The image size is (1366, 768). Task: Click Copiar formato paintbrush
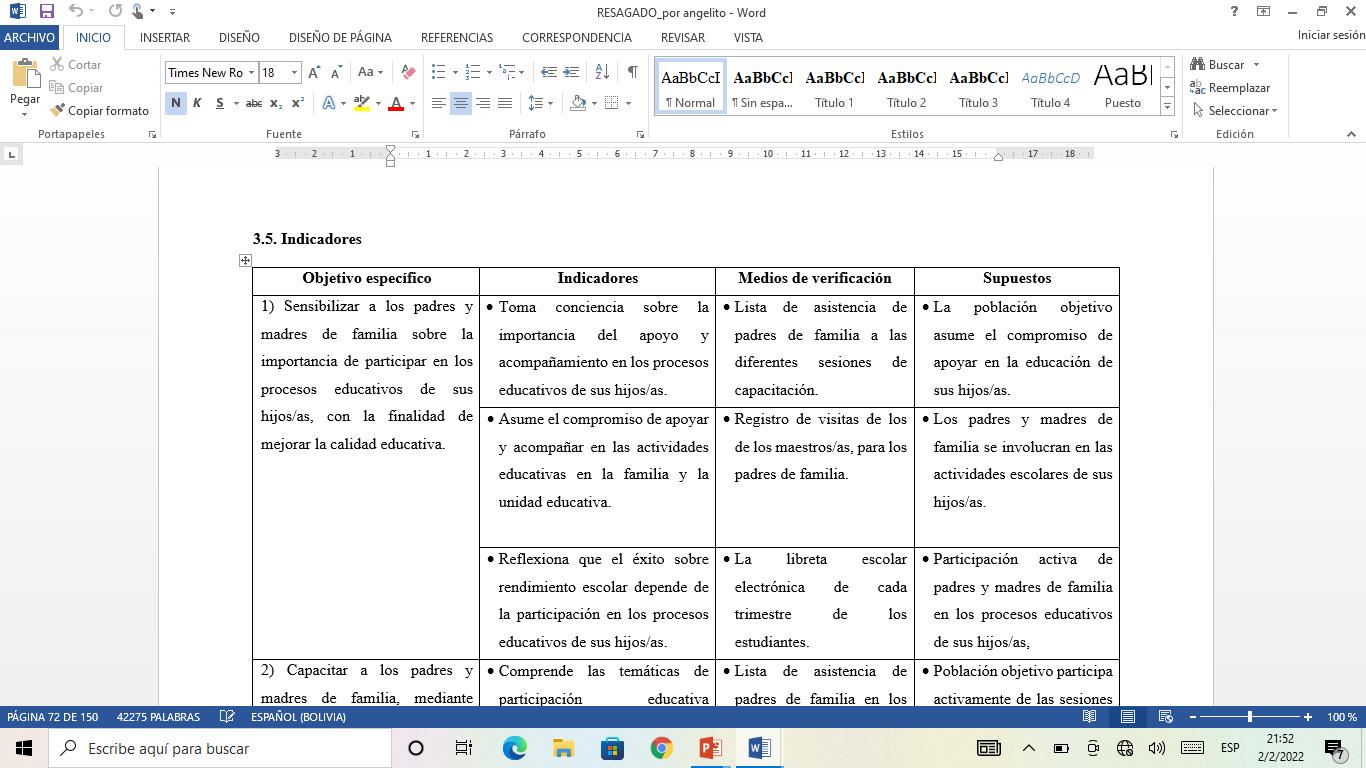[x=99, y=111]
